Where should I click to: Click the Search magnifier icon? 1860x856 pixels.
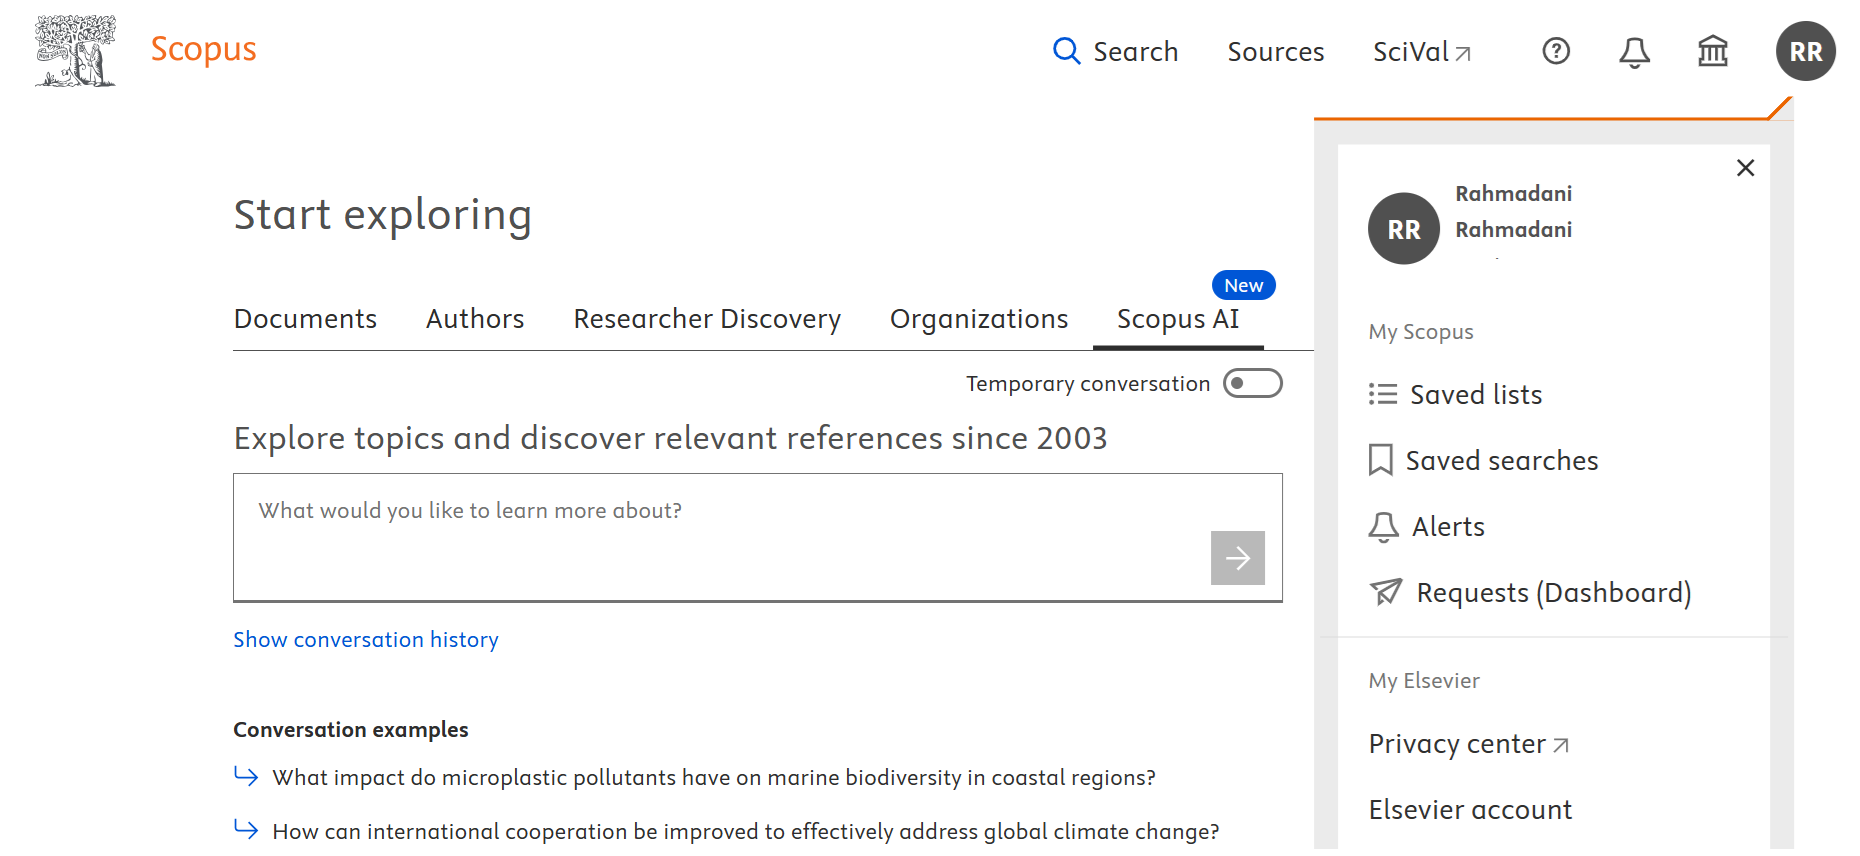tap(1067, 51)
